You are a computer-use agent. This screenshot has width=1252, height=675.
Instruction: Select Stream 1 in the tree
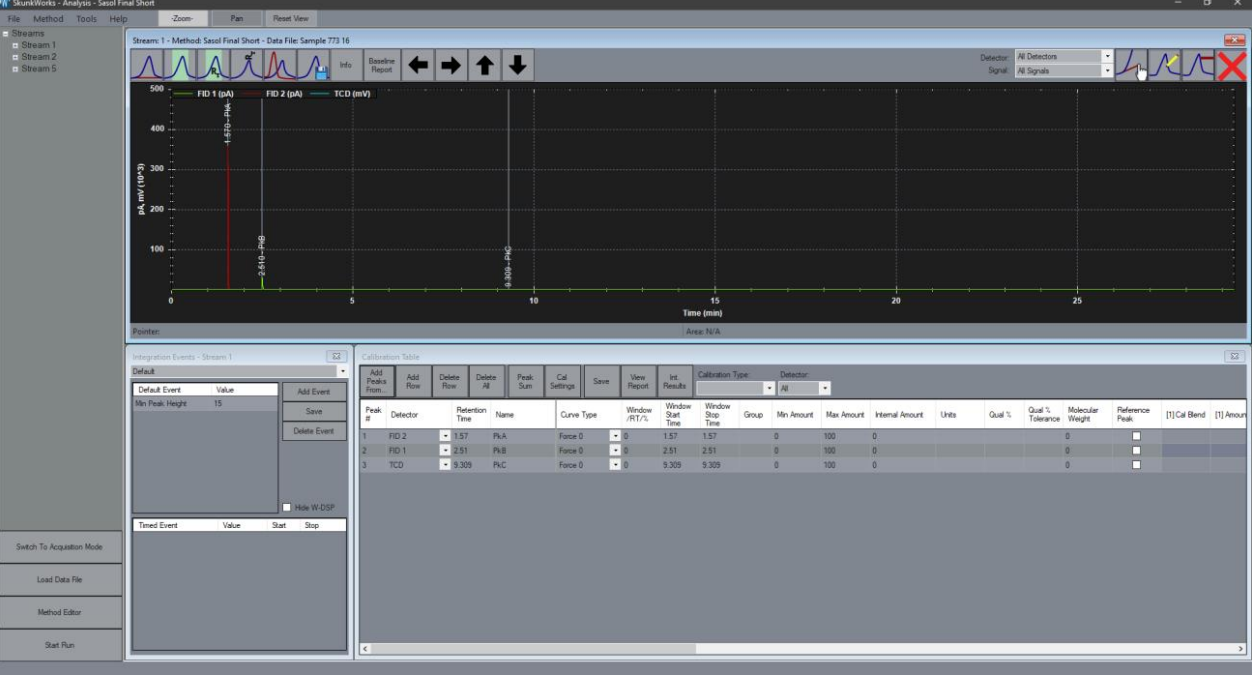[x=39, y=45]
